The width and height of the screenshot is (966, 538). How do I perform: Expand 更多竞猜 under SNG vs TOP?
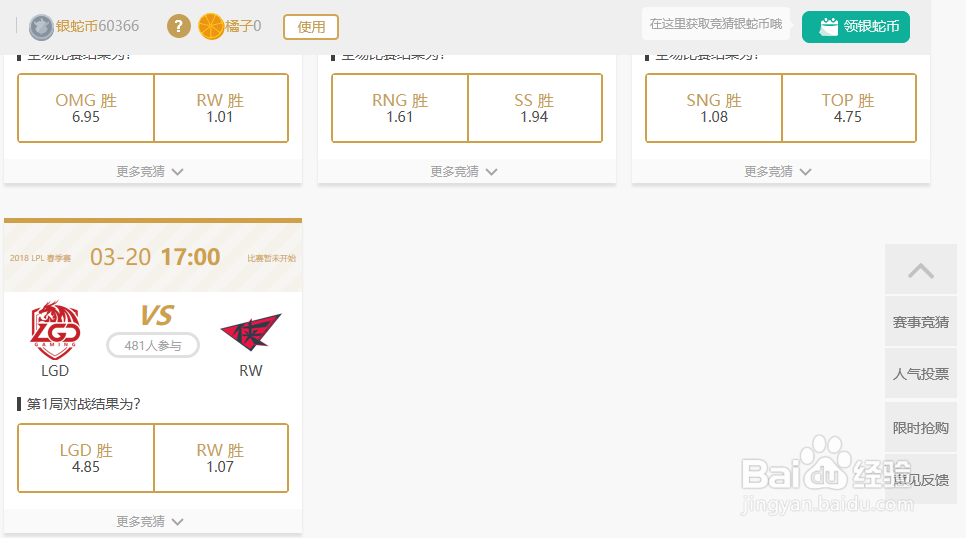(x=777, y=171)
